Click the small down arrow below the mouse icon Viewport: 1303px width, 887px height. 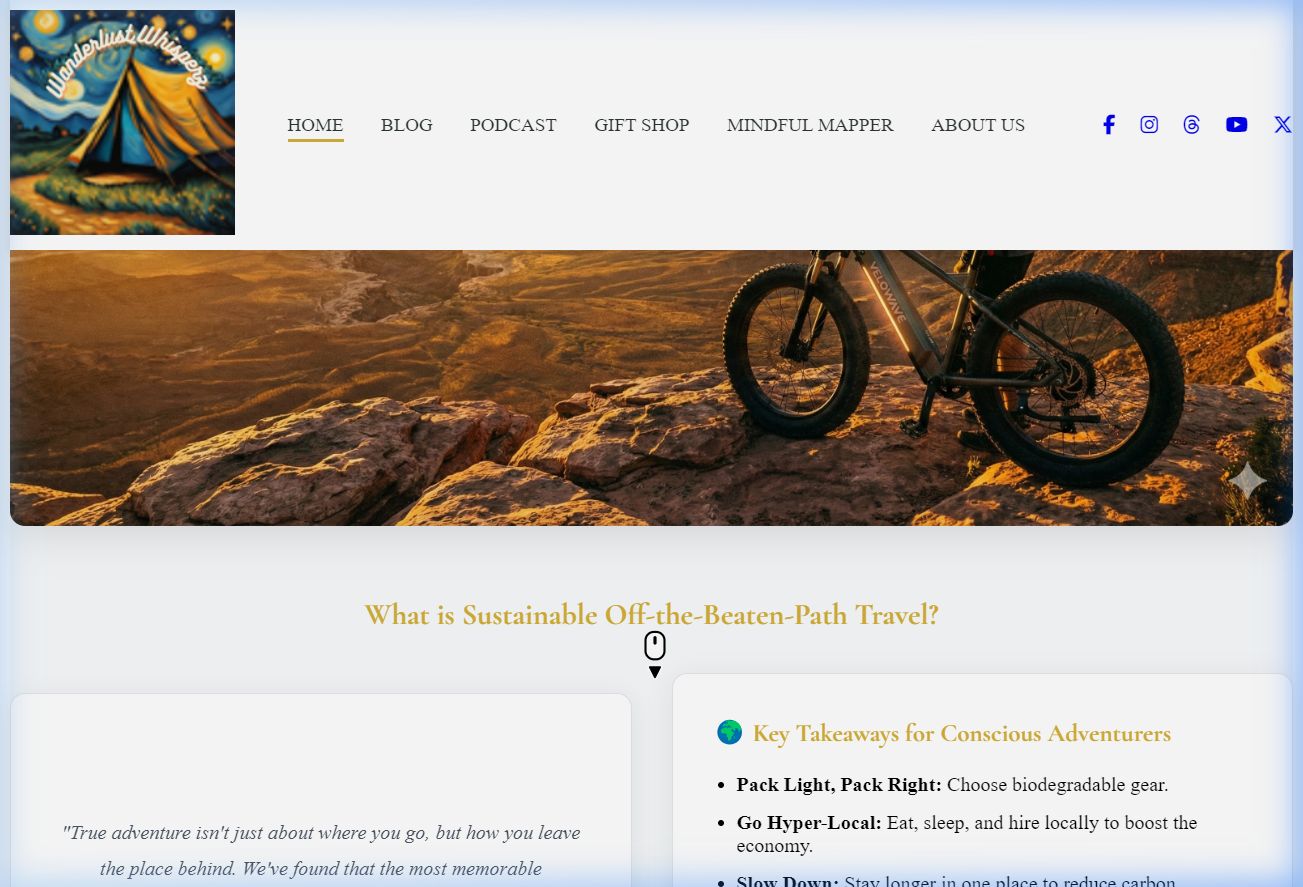[x=655, y=672]
